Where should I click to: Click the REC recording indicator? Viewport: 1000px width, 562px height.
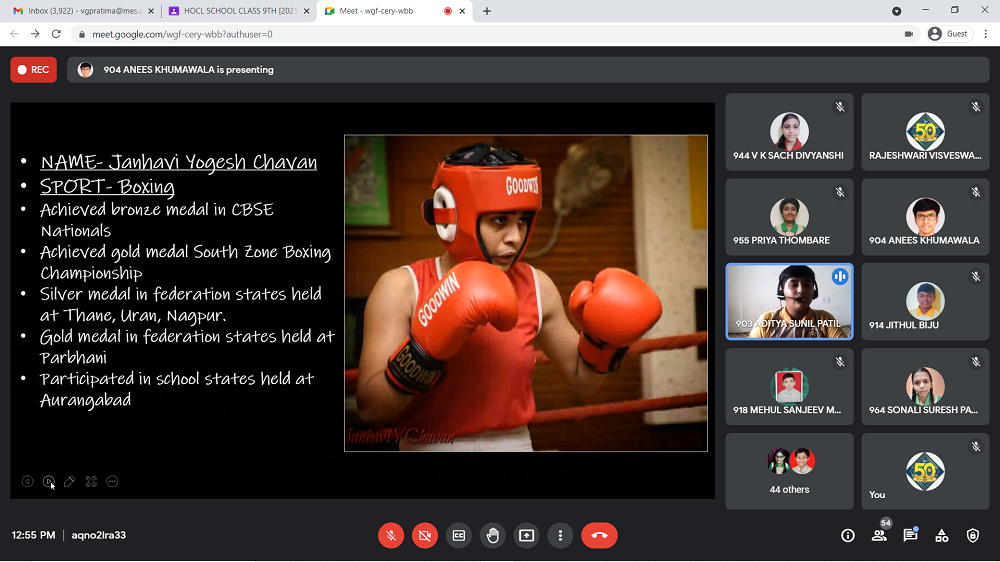(34, 70)
